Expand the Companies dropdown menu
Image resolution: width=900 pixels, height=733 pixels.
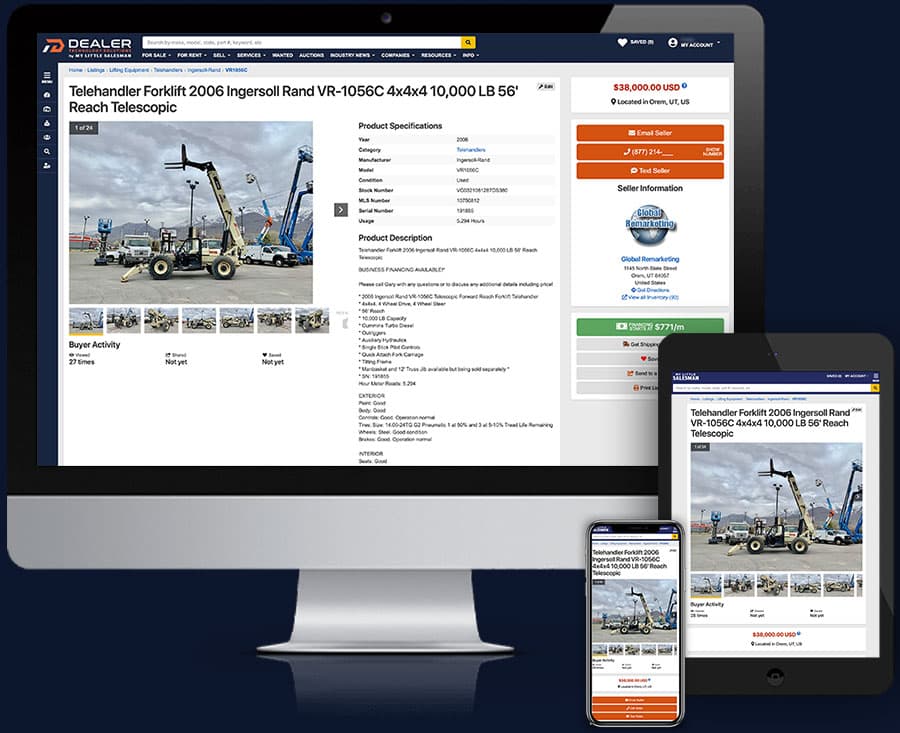tap(398, 55)
